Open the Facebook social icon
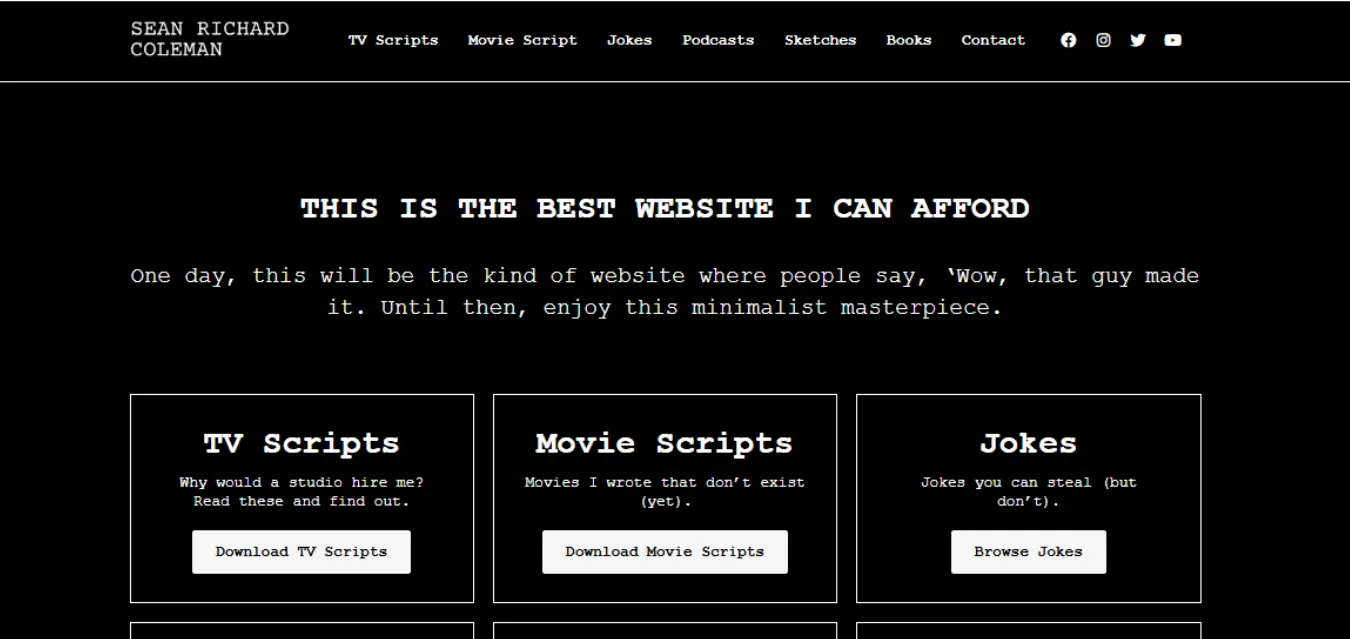The height and width of the screenshot is (639, 1350). (x=1068, y=41)
